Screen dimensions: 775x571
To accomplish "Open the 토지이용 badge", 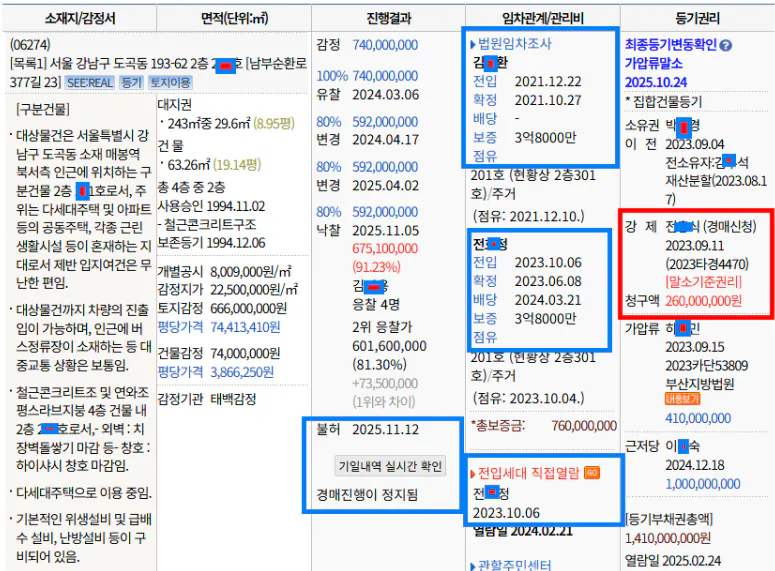I will pyautogui.click(x=169, y=82).
